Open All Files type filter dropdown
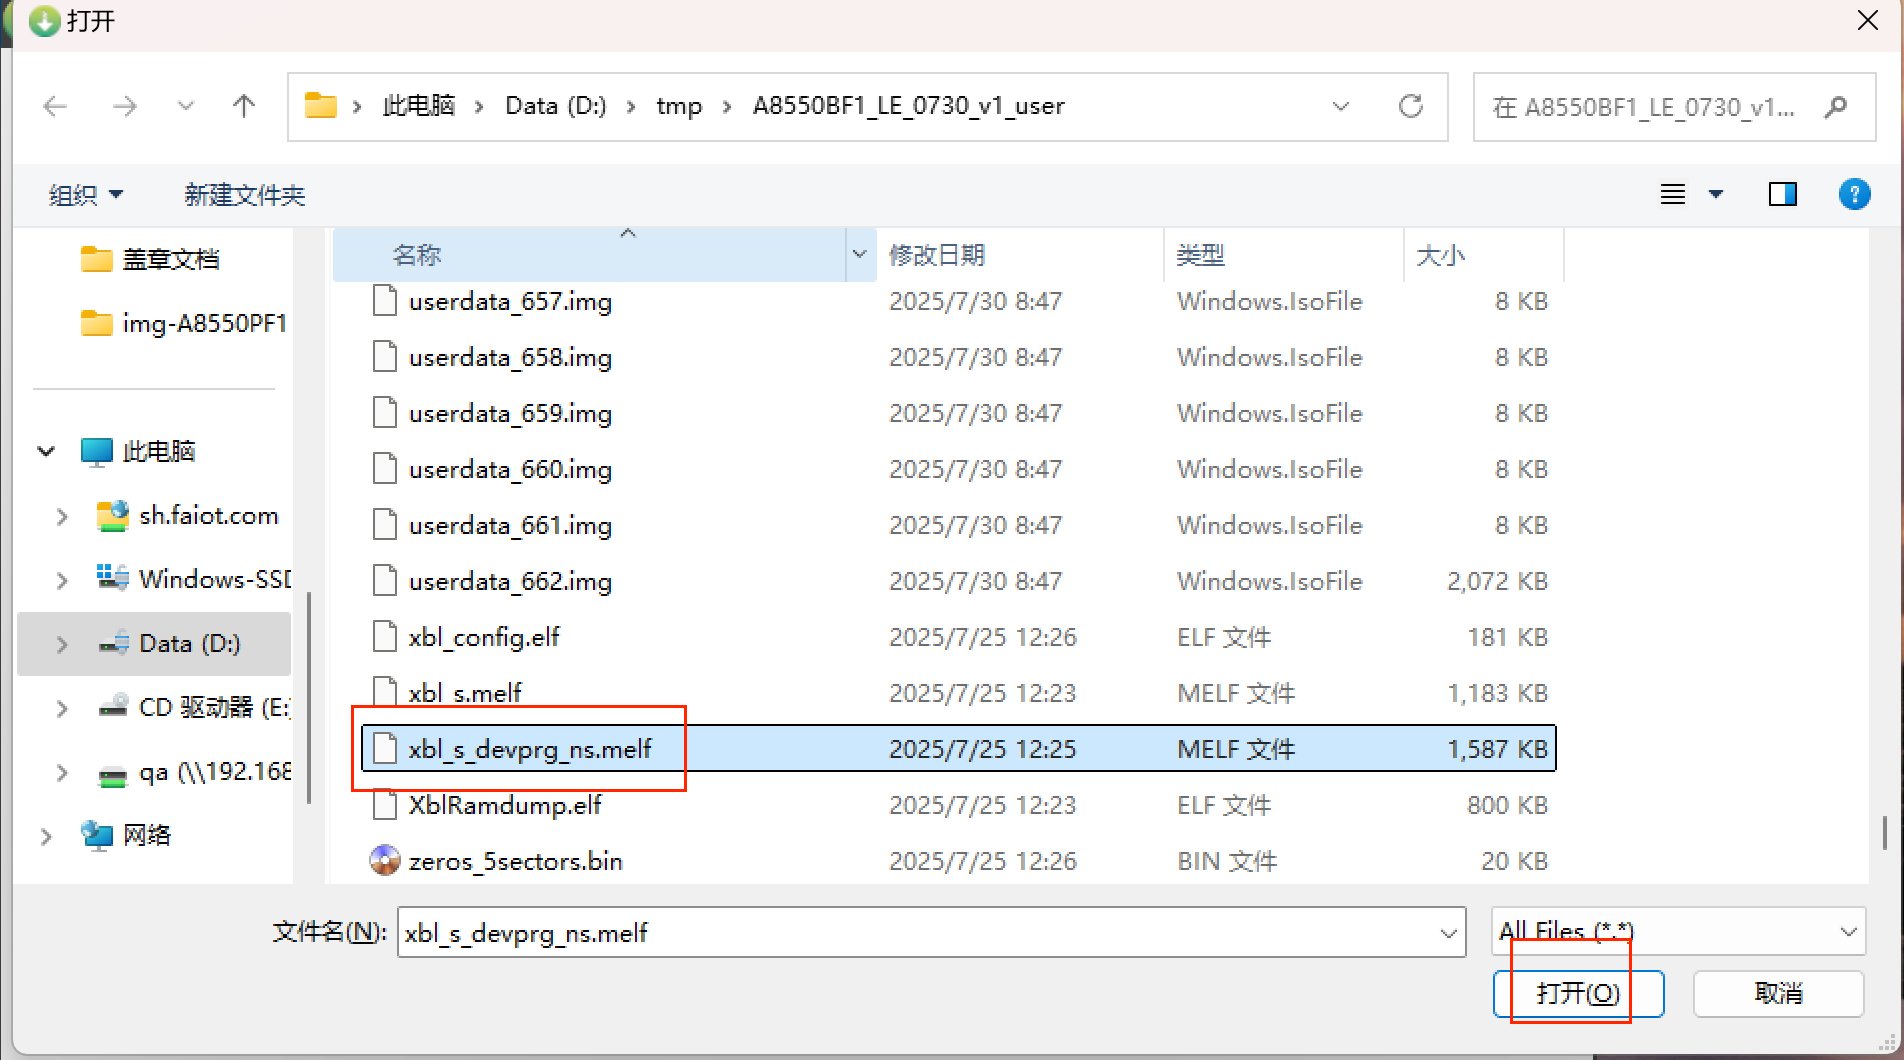The height and width of the screenshot is (1060, 1904). pyautogui.click(x=1678, y=932)
